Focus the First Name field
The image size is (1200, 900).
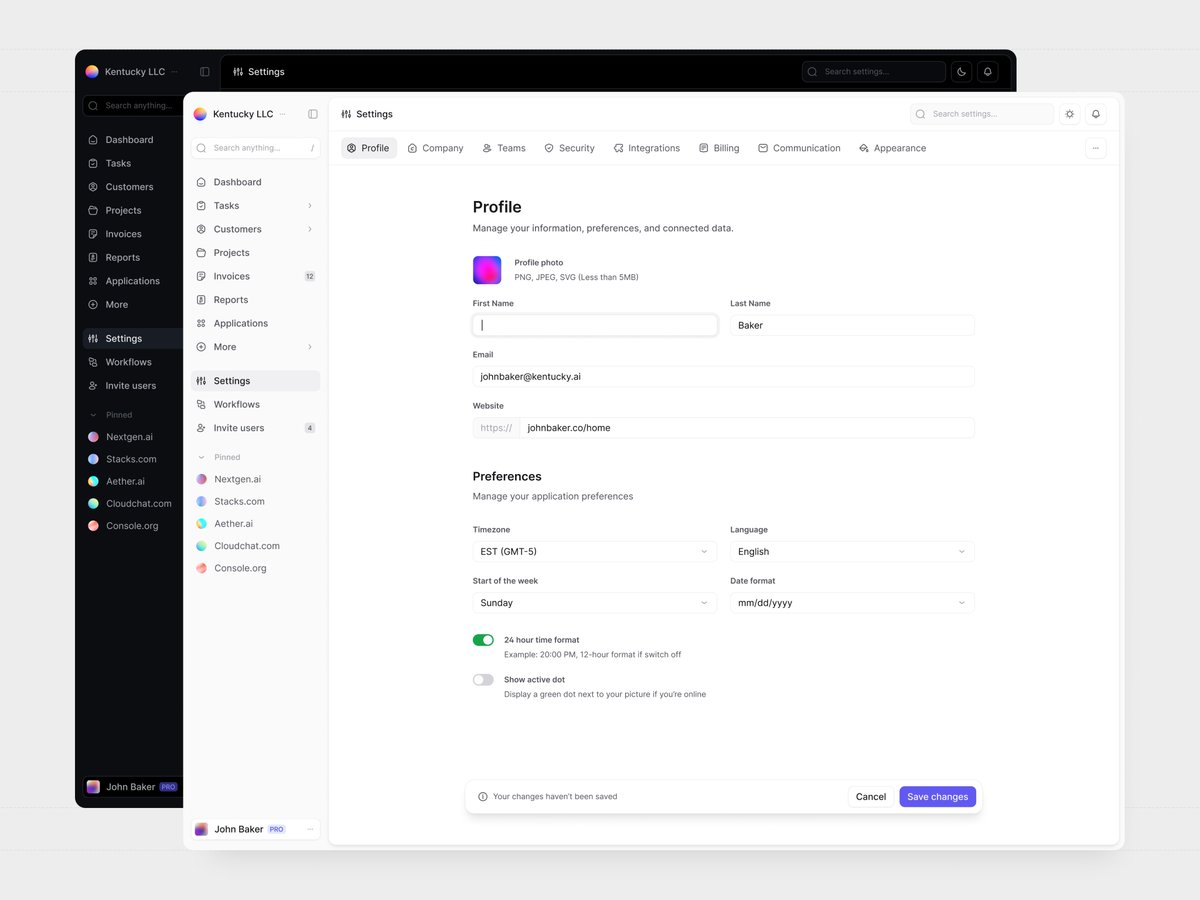pyautogui.click(x=595, y=325)
